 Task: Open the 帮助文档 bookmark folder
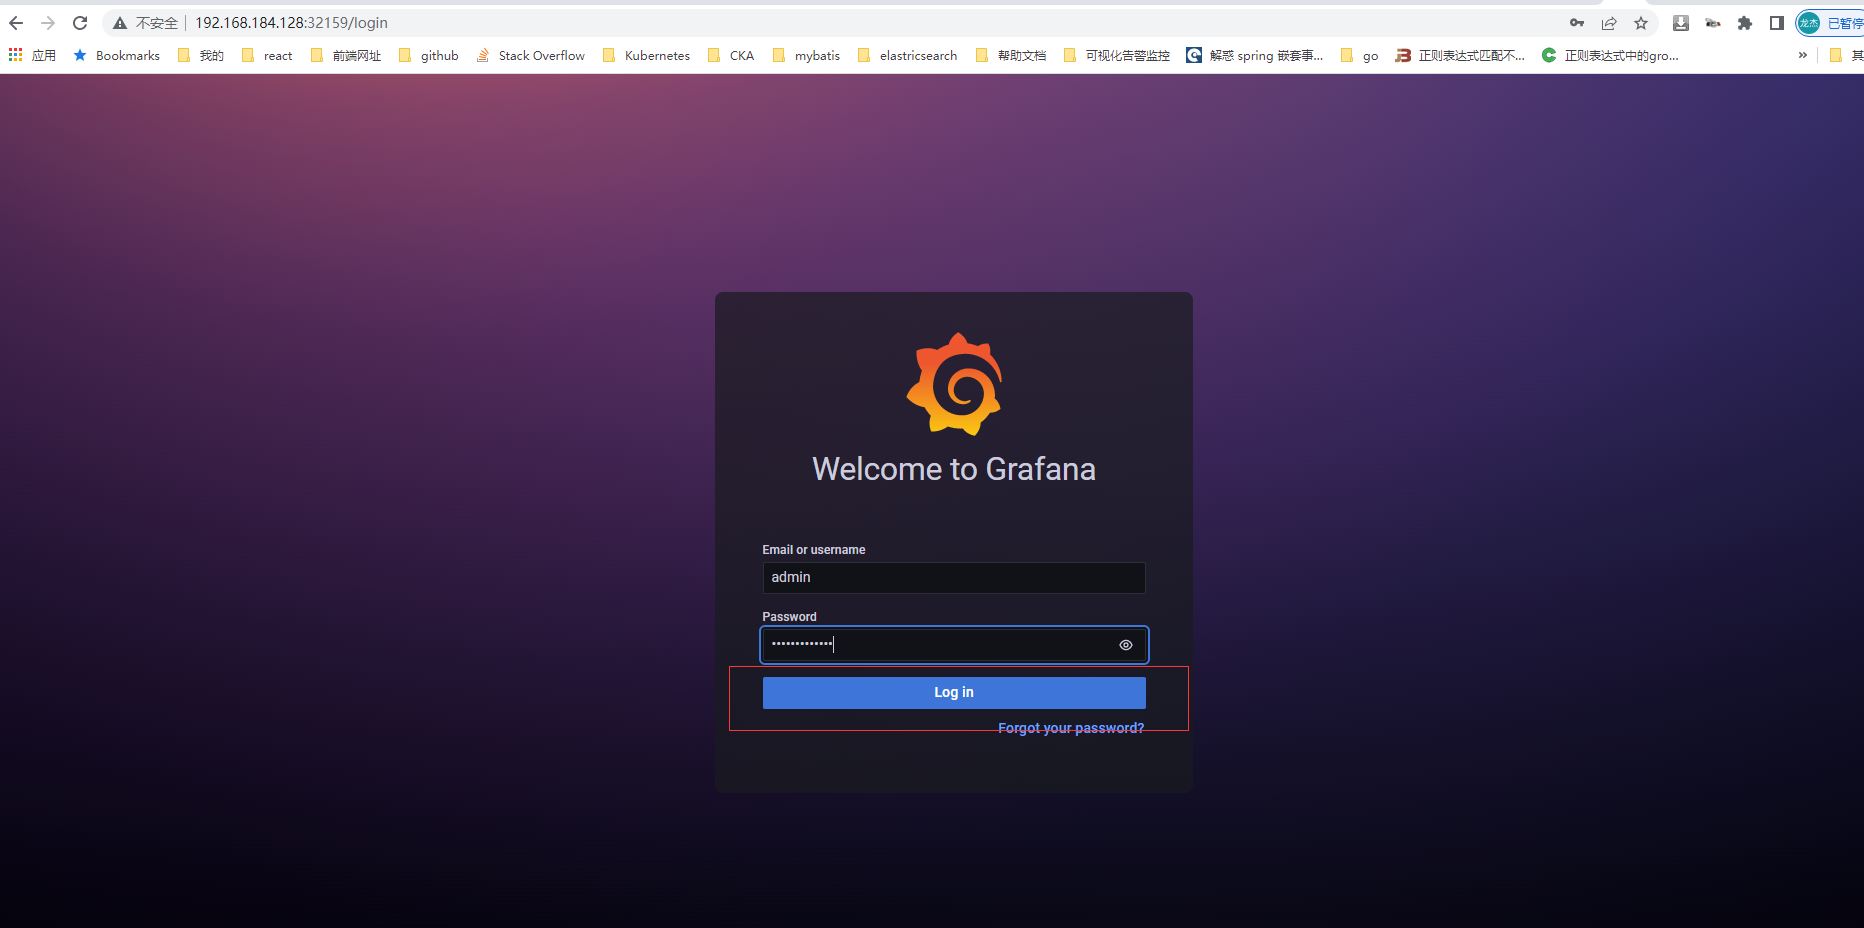(1011, 55)
